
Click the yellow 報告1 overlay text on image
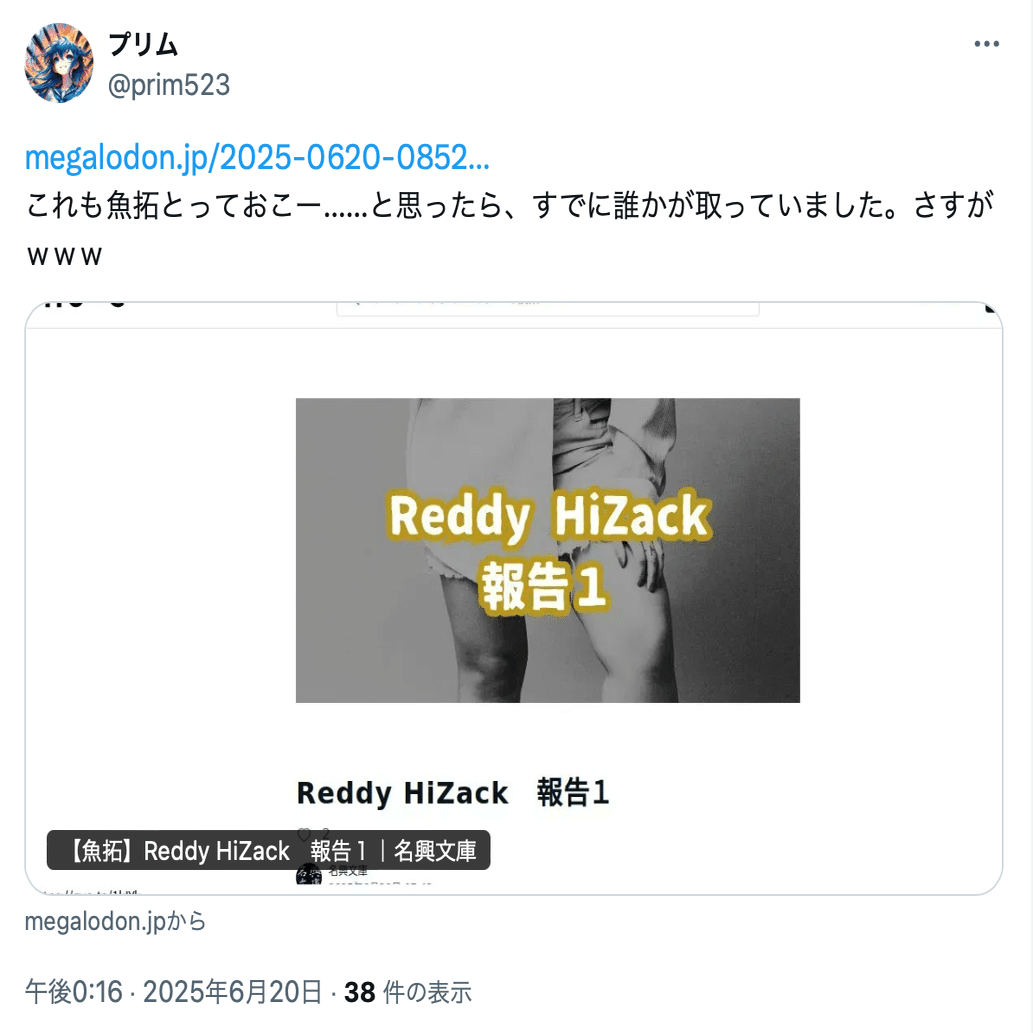tap(544, 586)
